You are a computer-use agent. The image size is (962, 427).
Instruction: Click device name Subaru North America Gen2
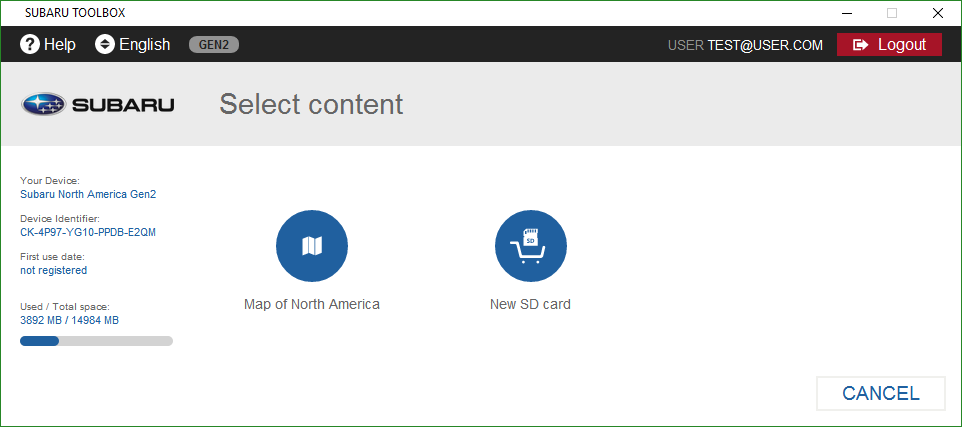click(88, 194)
